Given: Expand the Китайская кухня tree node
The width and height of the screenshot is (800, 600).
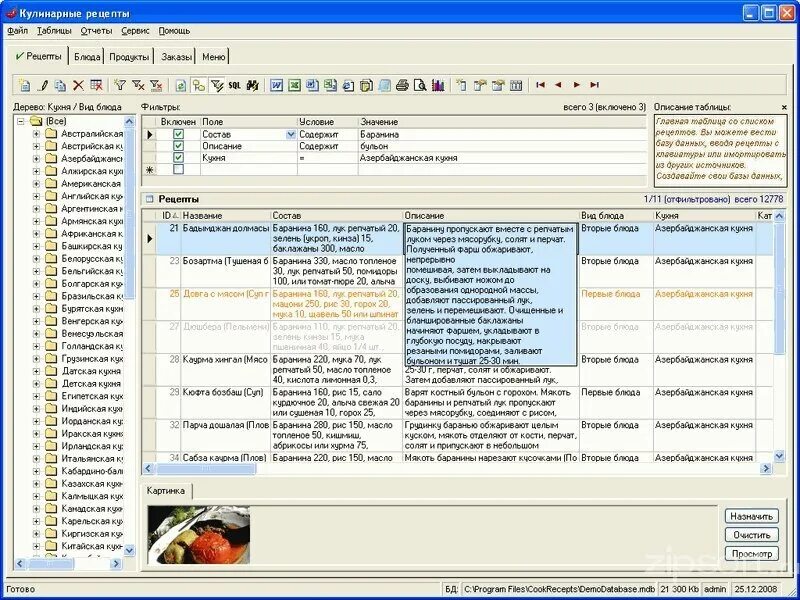Looking at the screenshot, I should (36, 546).
